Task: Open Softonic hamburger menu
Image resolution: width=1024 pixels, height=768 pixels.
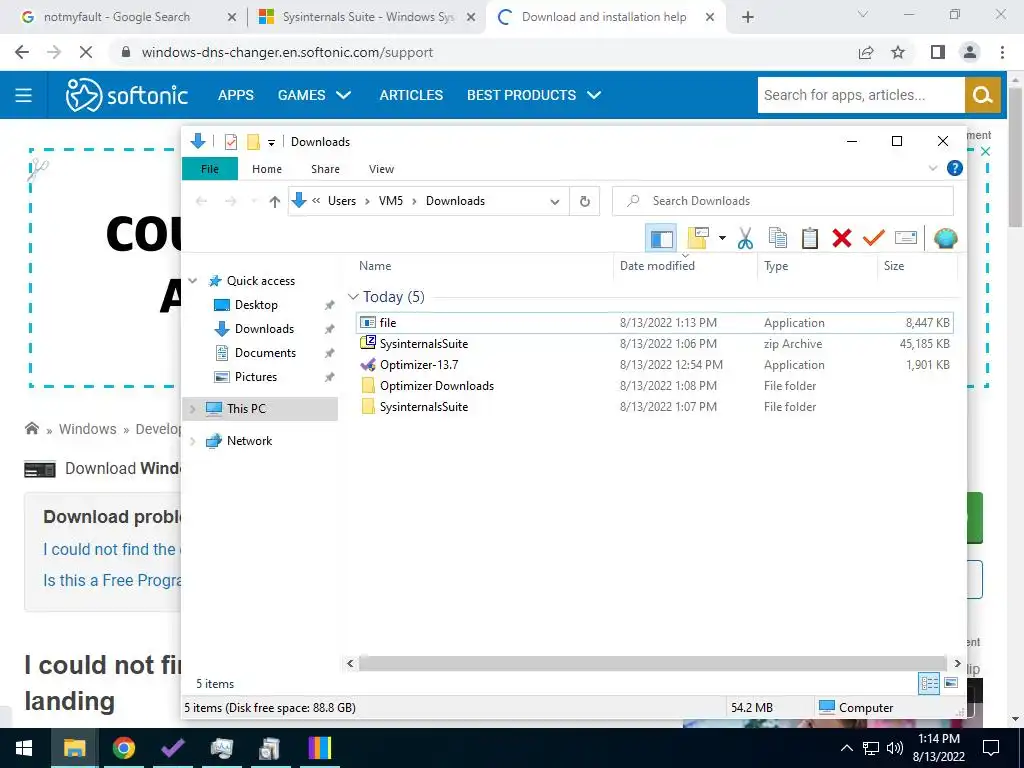Action: point(24,95)
